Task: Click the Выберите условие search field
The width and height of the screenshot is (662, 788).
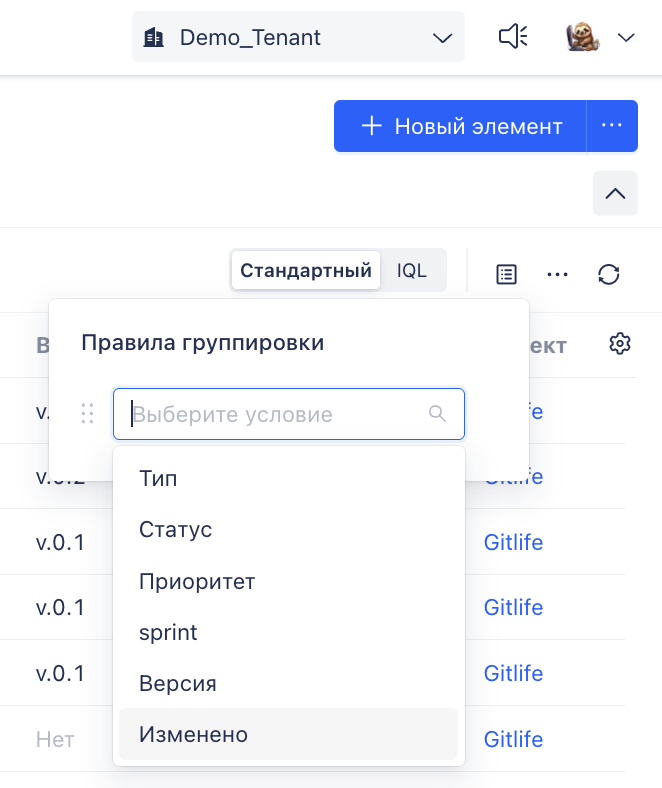Action: click(289, 414)
